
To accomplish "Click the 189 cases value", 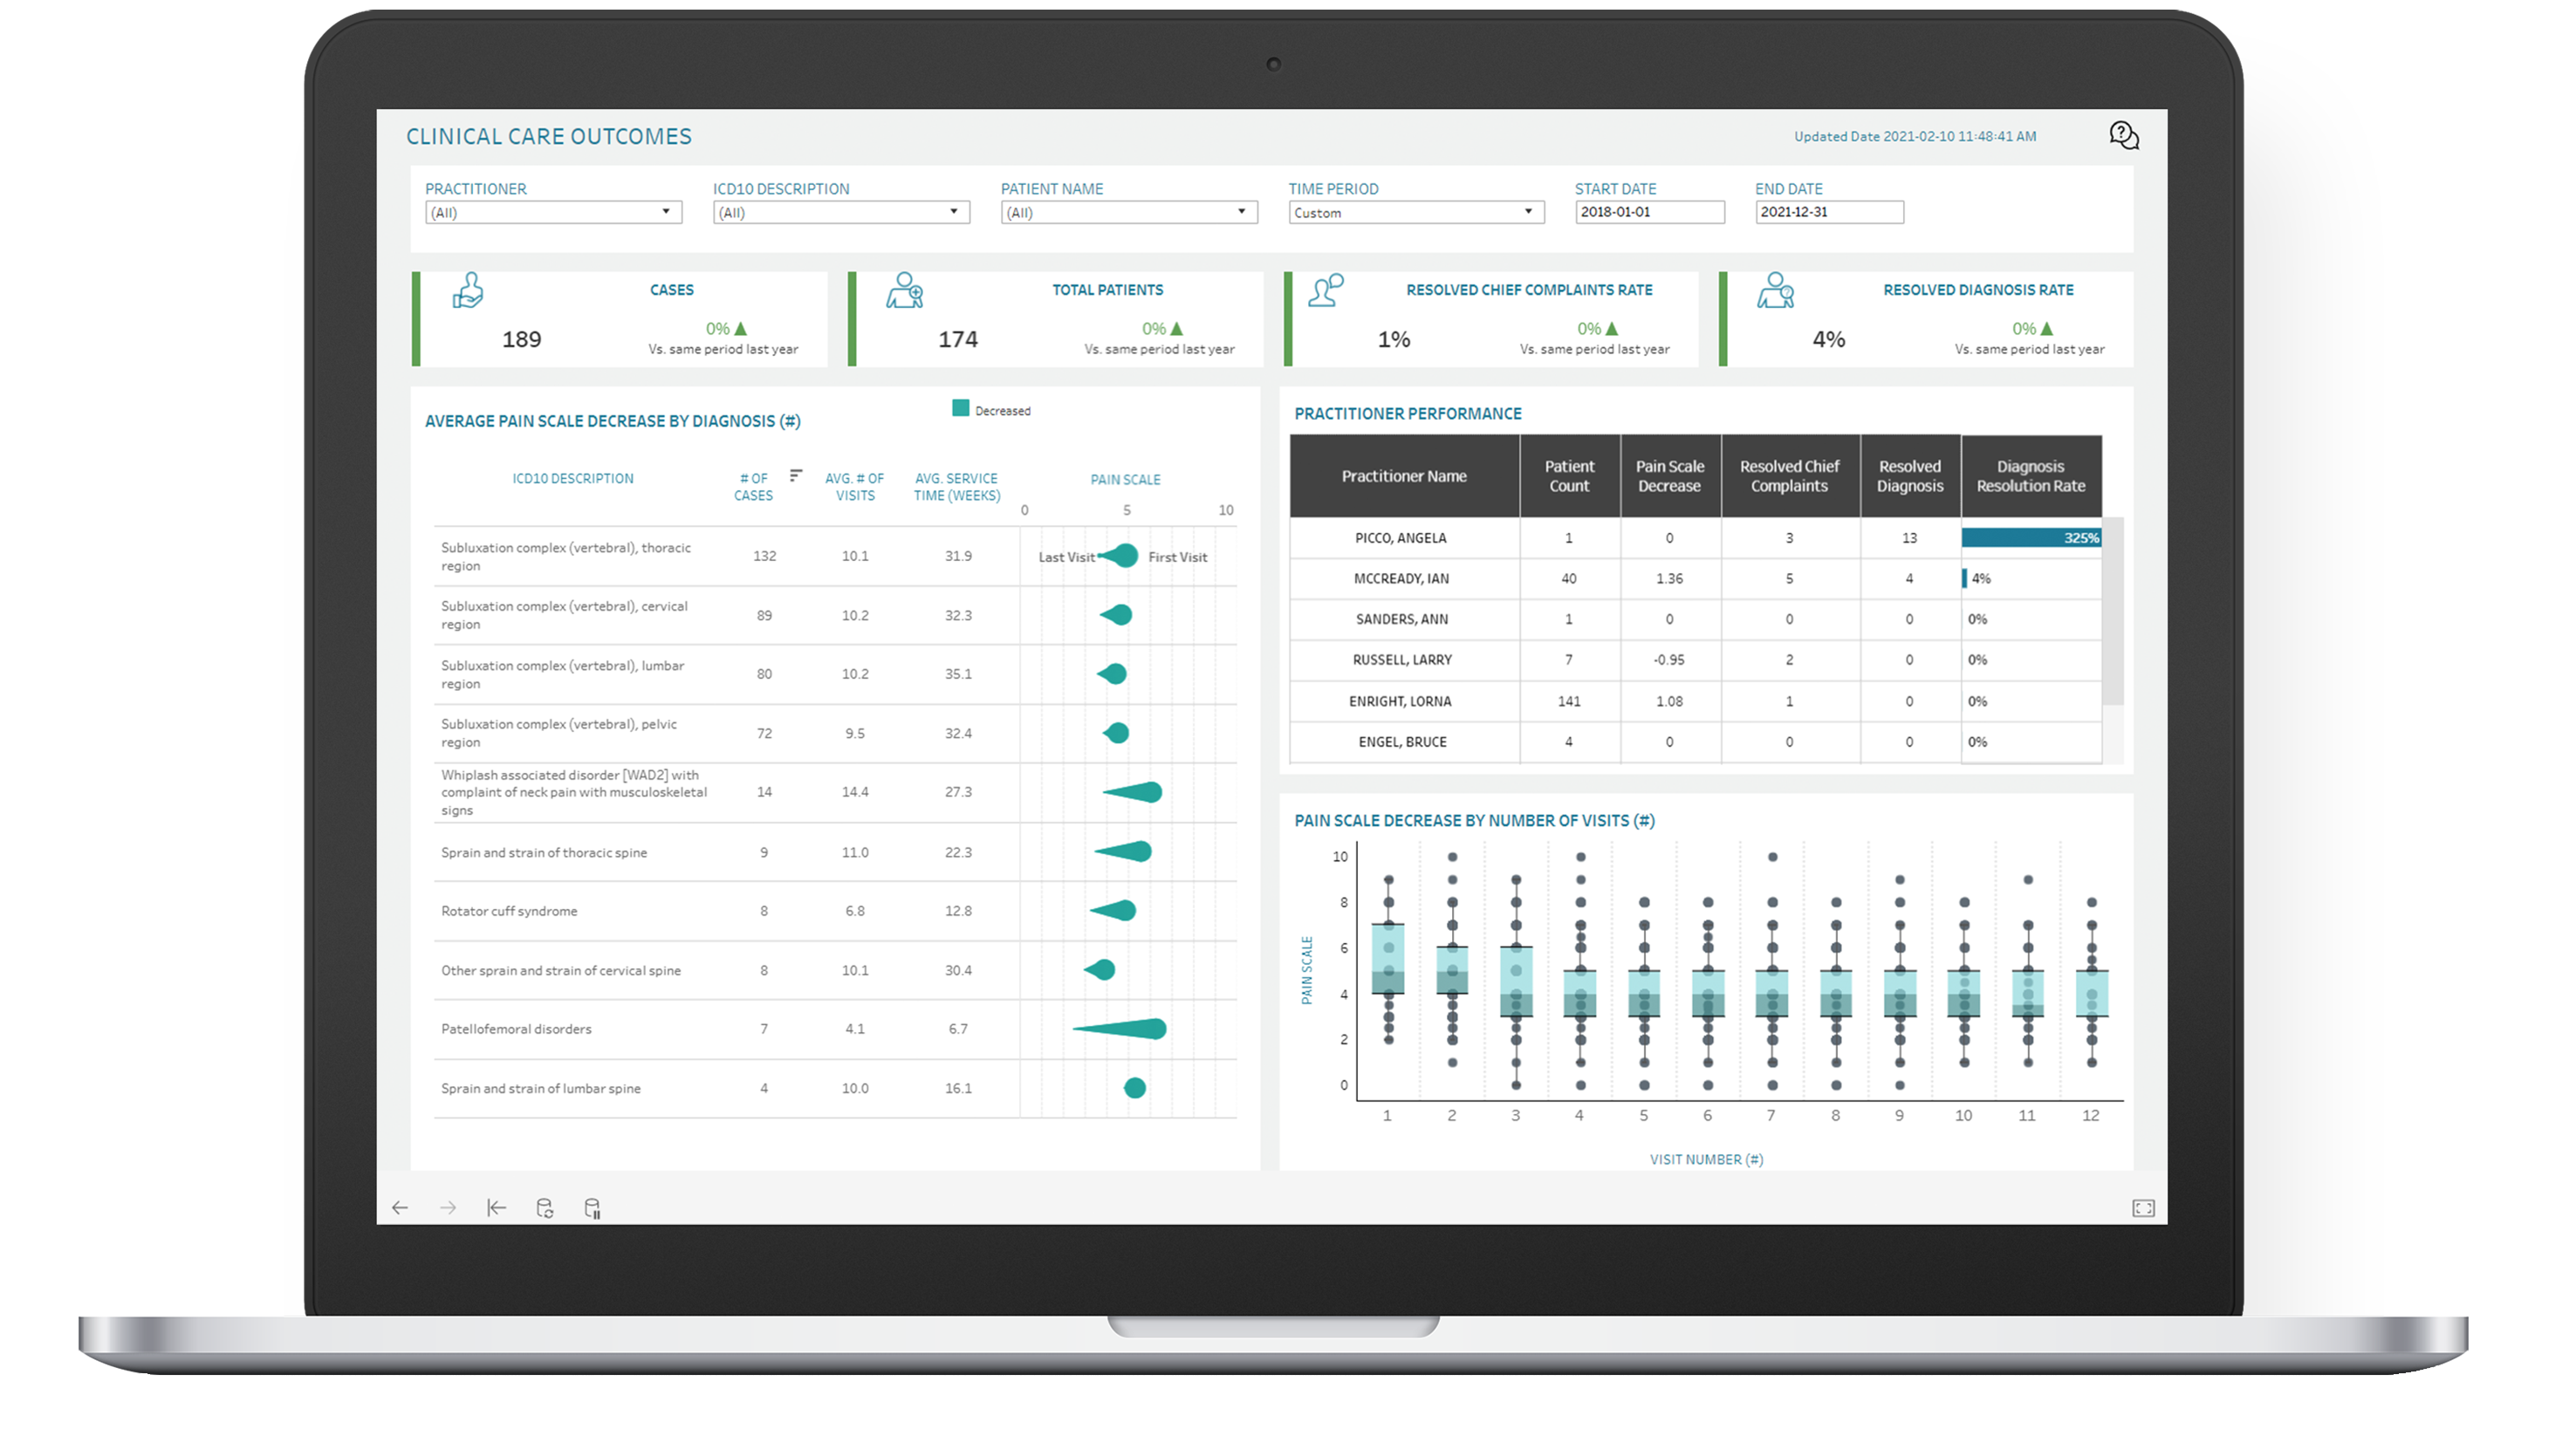I will [x=521, y=339].
